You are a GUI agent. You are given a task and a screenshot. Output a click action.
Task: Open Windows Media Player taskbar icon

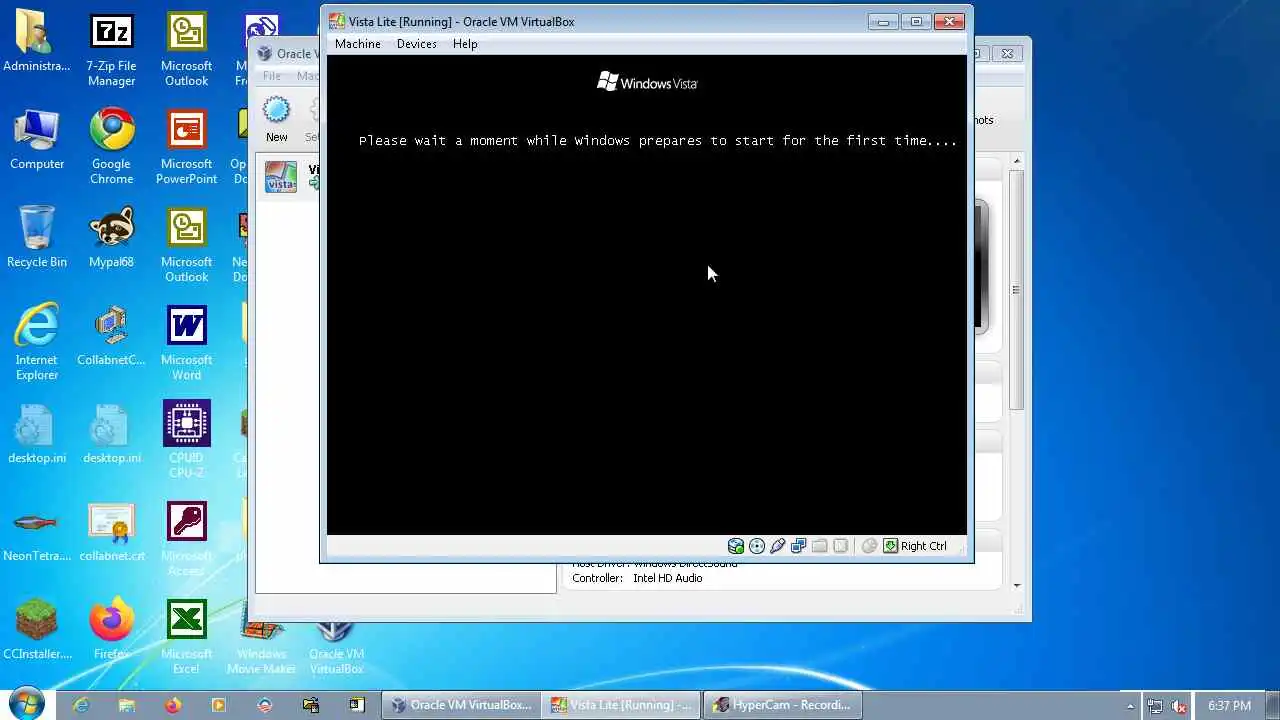point(219,705)
